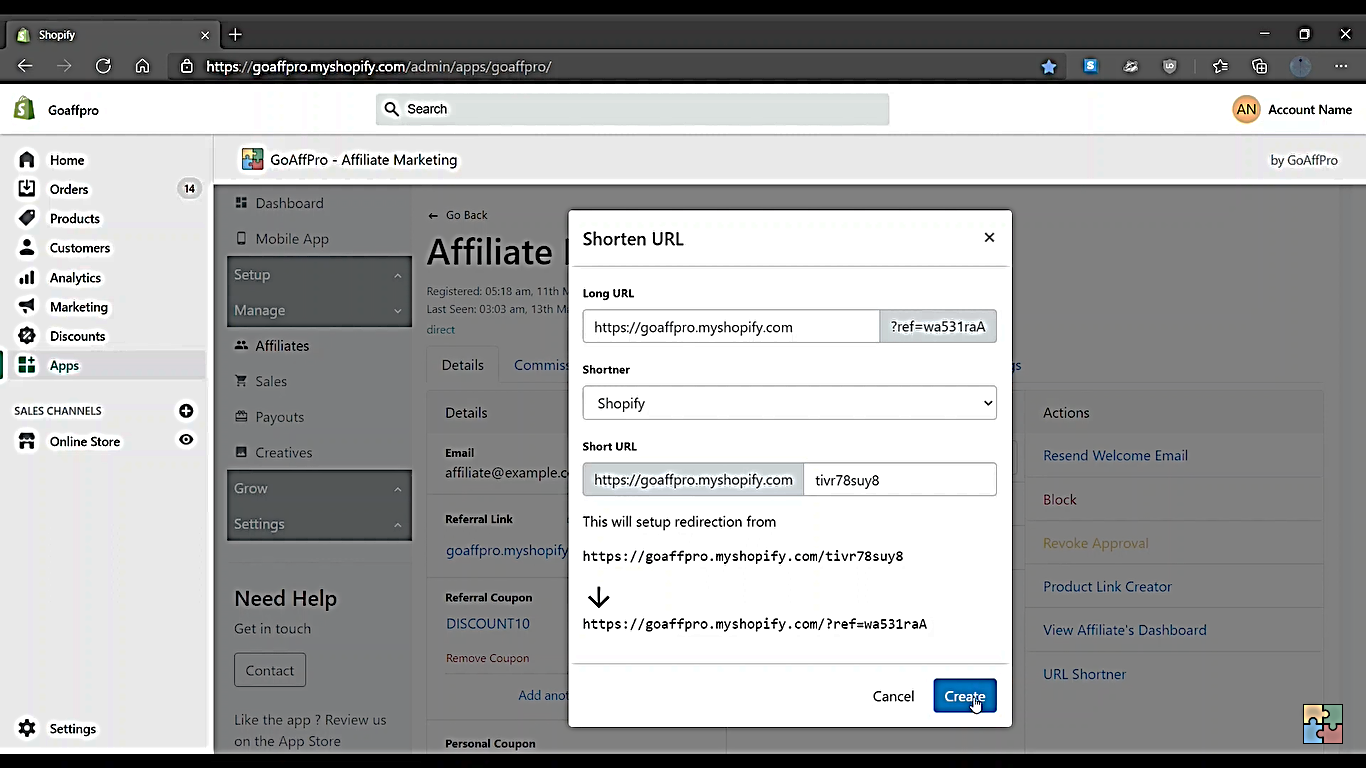Click the browser home icon
The width and height of the screenshot is (1366, 768).
pos(142,66)
